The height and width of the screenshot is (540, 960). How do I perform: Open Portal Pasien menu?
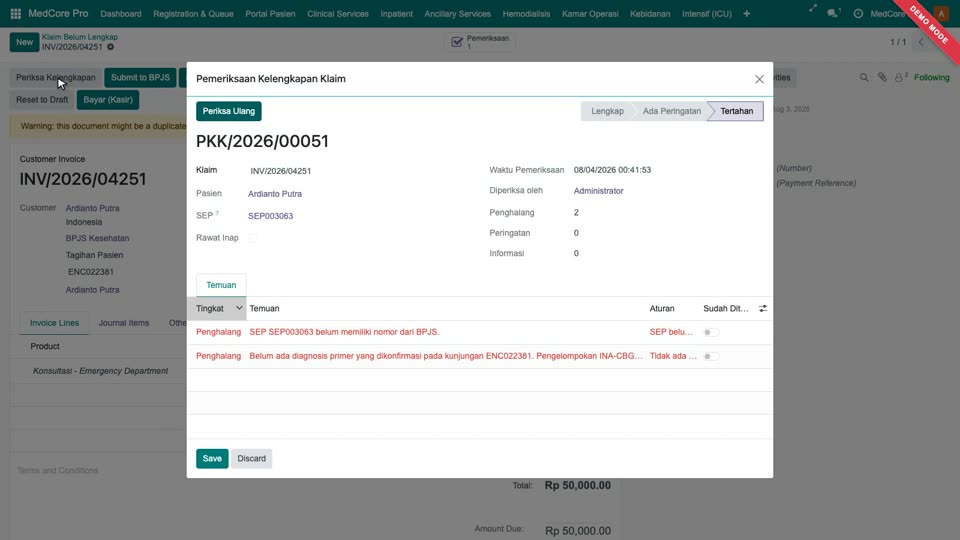[x=270, y=13]
